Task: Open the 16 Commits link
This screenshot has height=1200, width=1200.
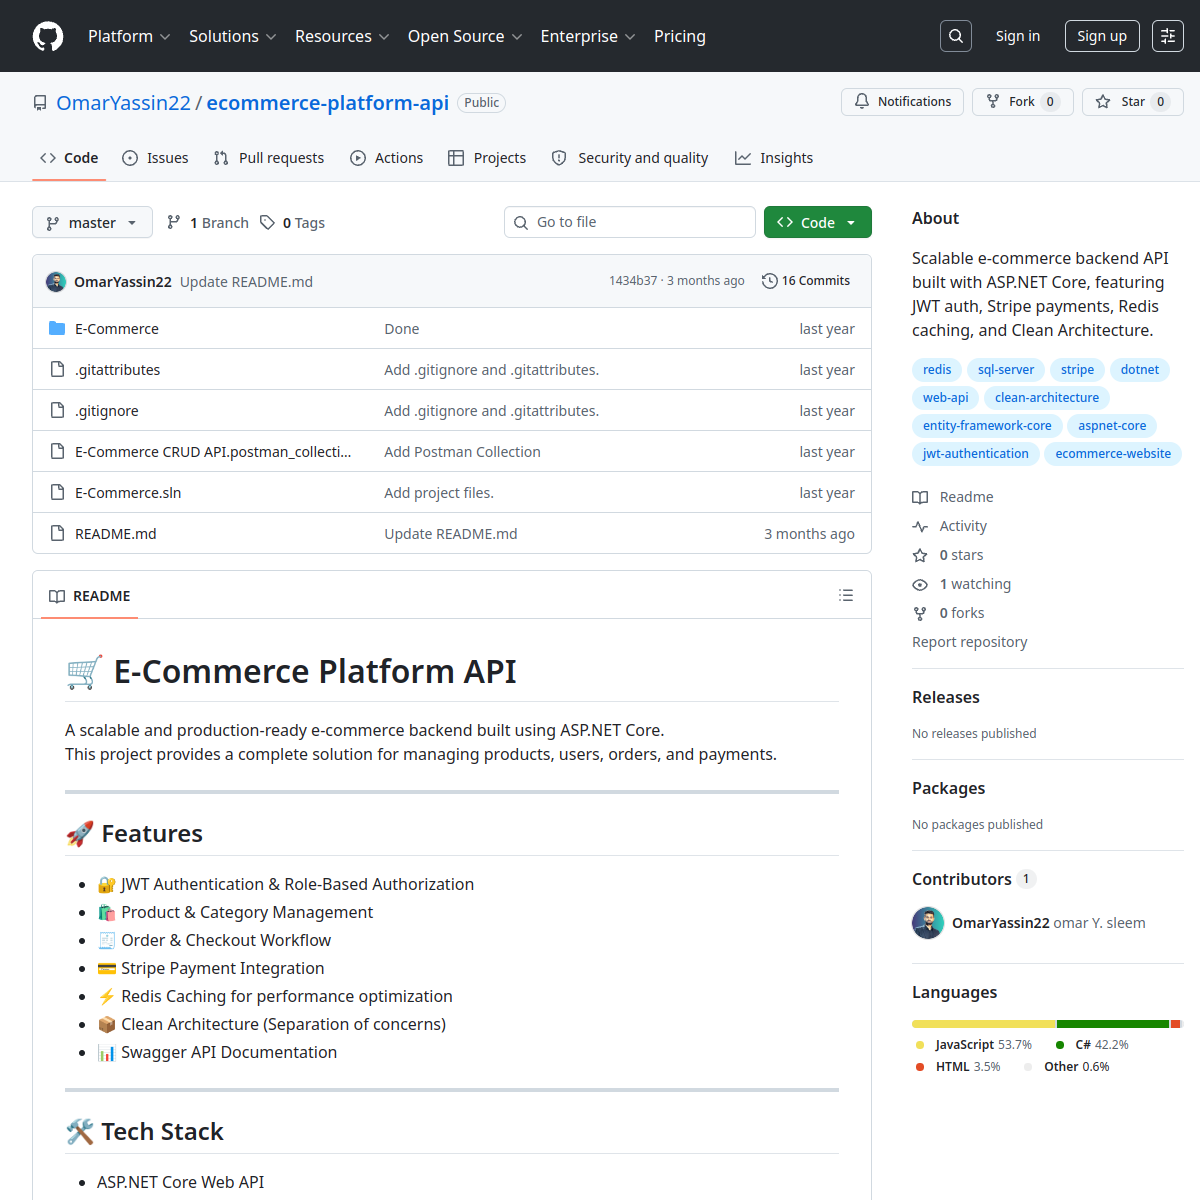Action: (806, 281)
